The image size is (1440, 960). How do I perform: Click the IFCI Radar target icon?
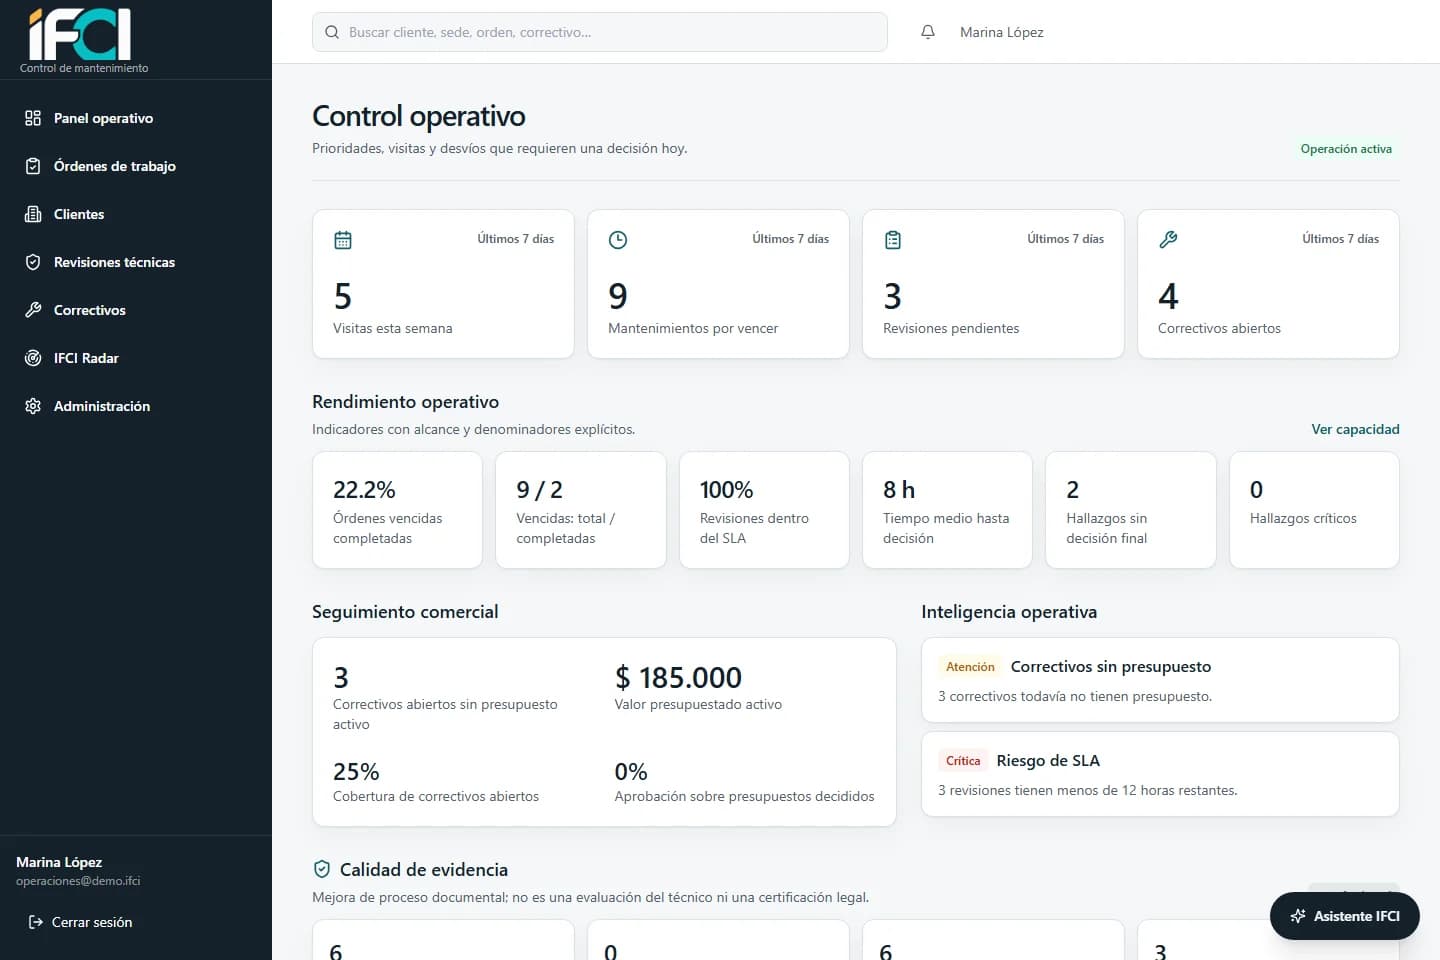point(33,358)
